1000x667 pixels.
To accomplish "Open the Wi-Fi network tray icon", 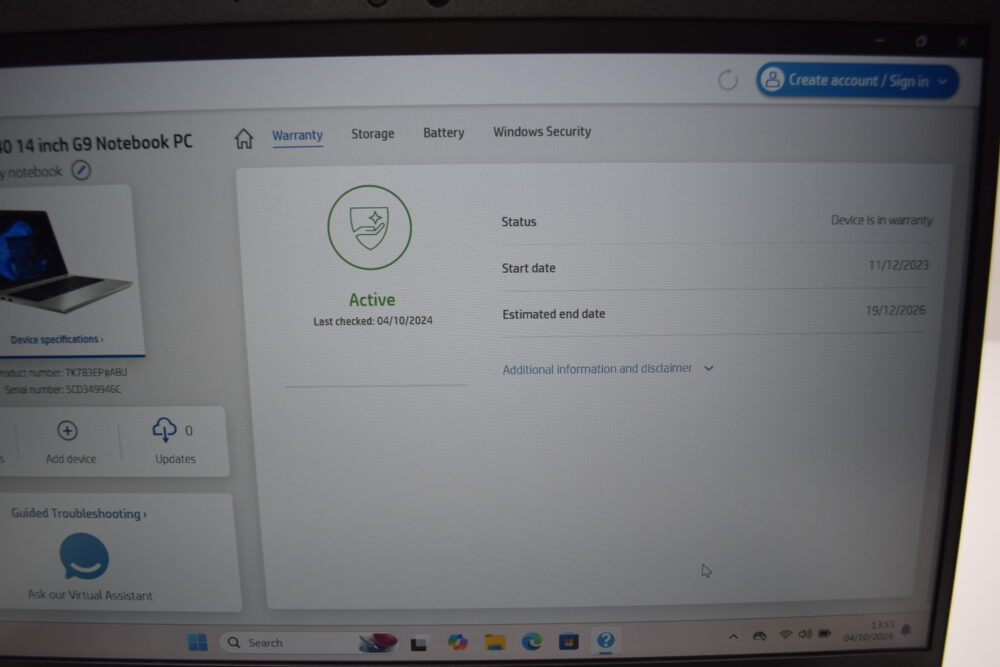I will click(786, 634).
